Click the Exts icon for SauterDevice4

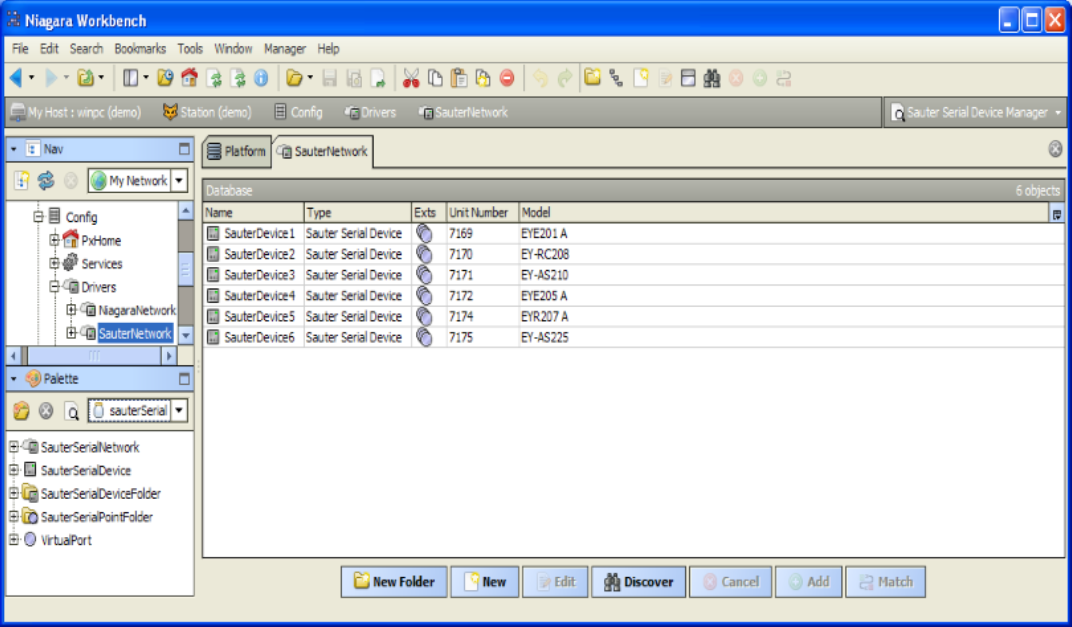[x=425, y=296]
